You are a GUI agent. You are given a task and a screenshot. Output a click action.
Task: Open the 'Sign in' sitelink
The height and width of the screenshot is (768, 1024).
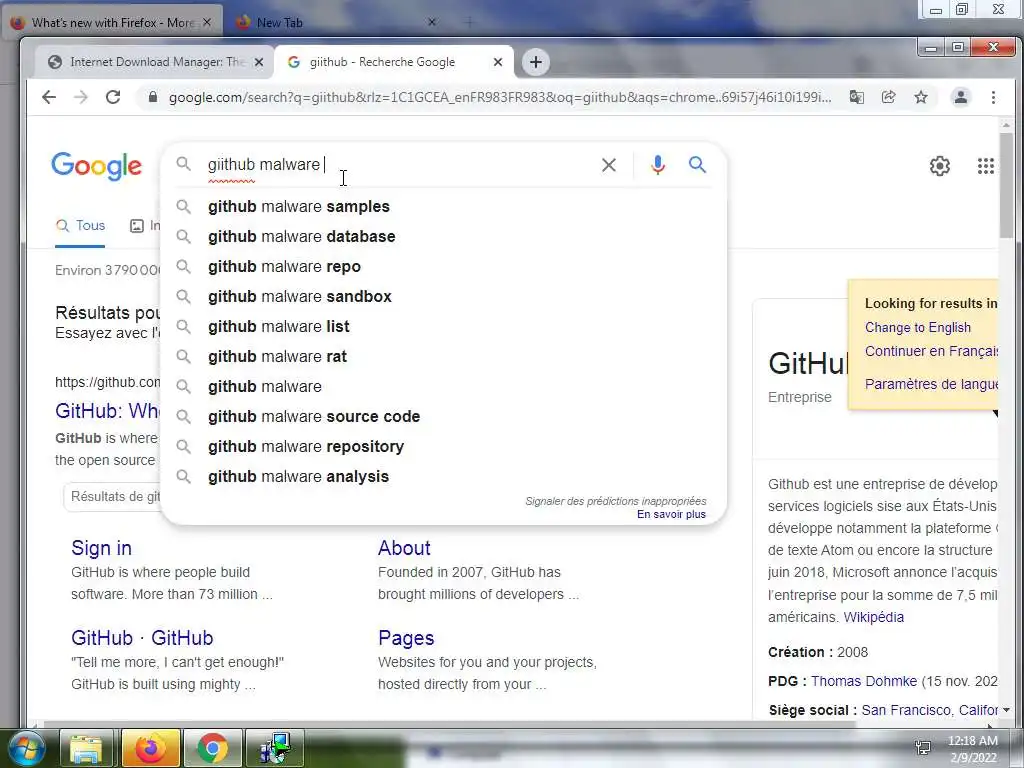click(x=101, y=548)
